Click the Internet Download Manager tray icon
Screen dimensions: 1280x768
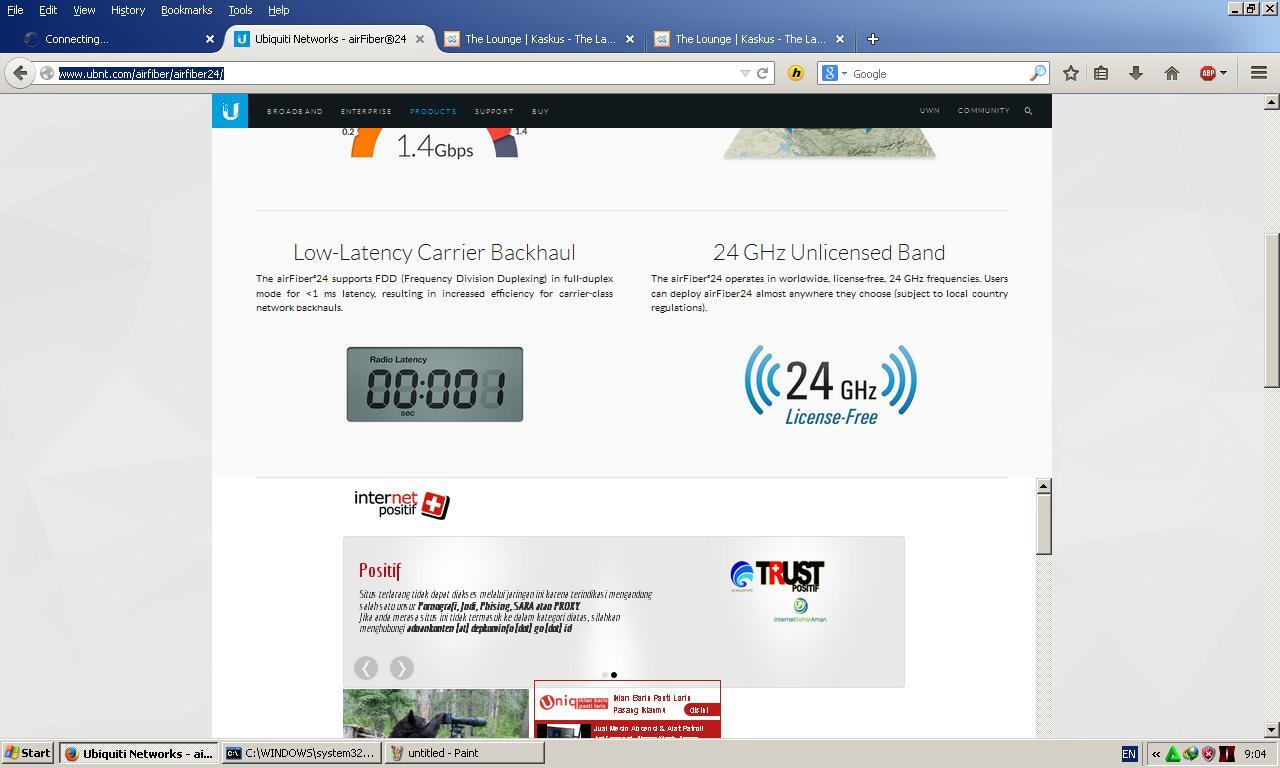coord(1190,754)
